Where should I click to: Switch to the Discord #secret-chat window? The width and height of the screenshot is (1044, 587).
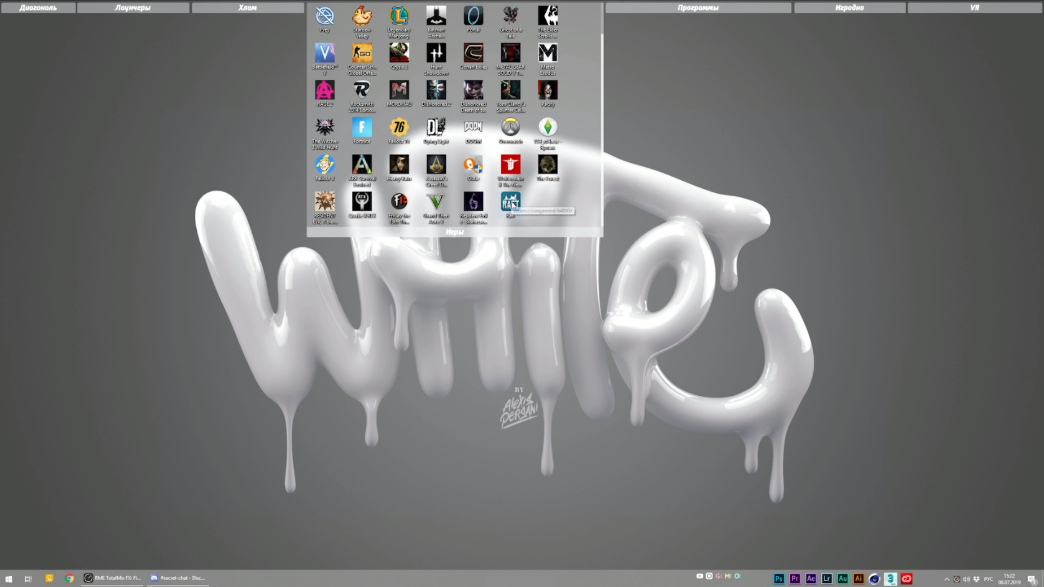(x=178, y=578)
